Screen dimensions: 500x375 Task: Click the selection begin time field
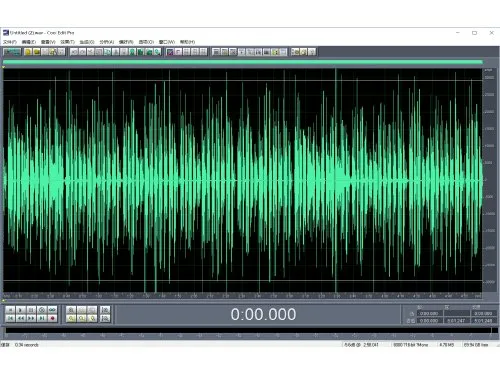coord(429,313)
